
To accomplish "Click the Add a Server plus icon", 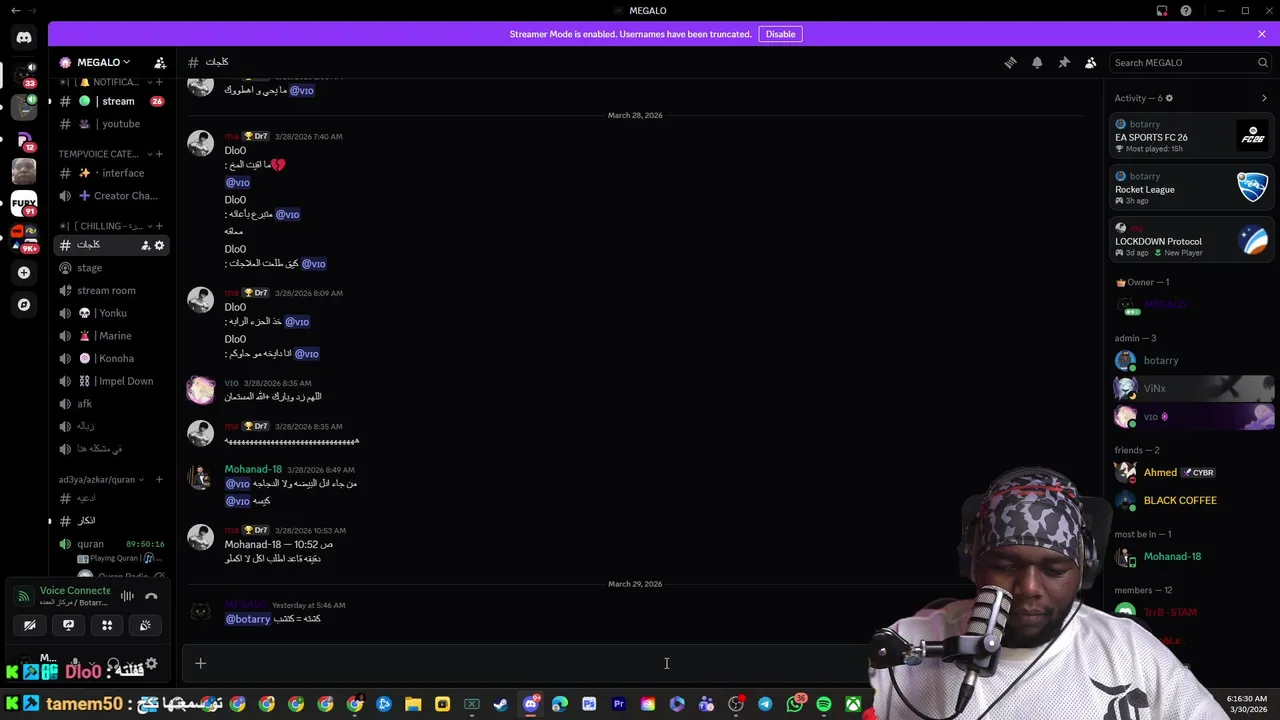I will (24, 272).
